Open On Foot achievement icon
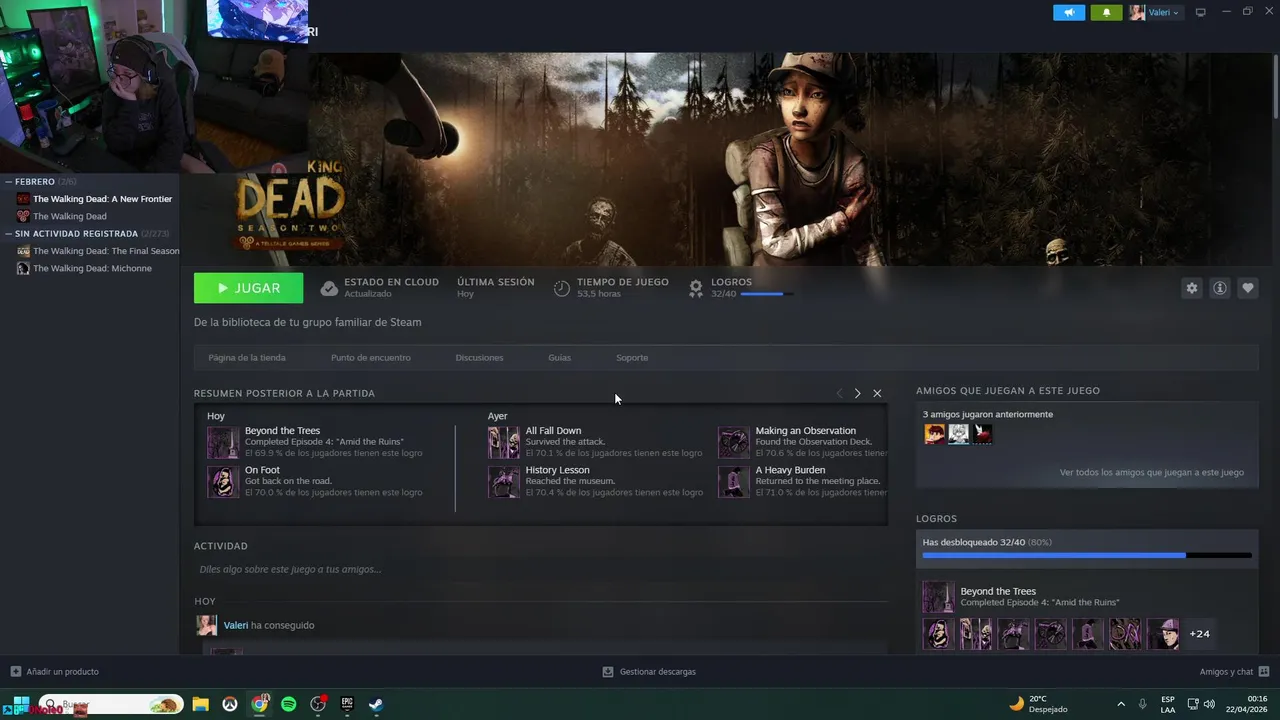1280x720 pixels. 223,482
